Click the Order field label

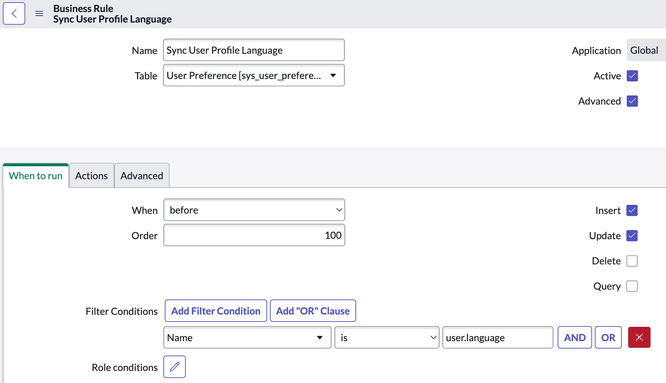[x=144, y=236]
